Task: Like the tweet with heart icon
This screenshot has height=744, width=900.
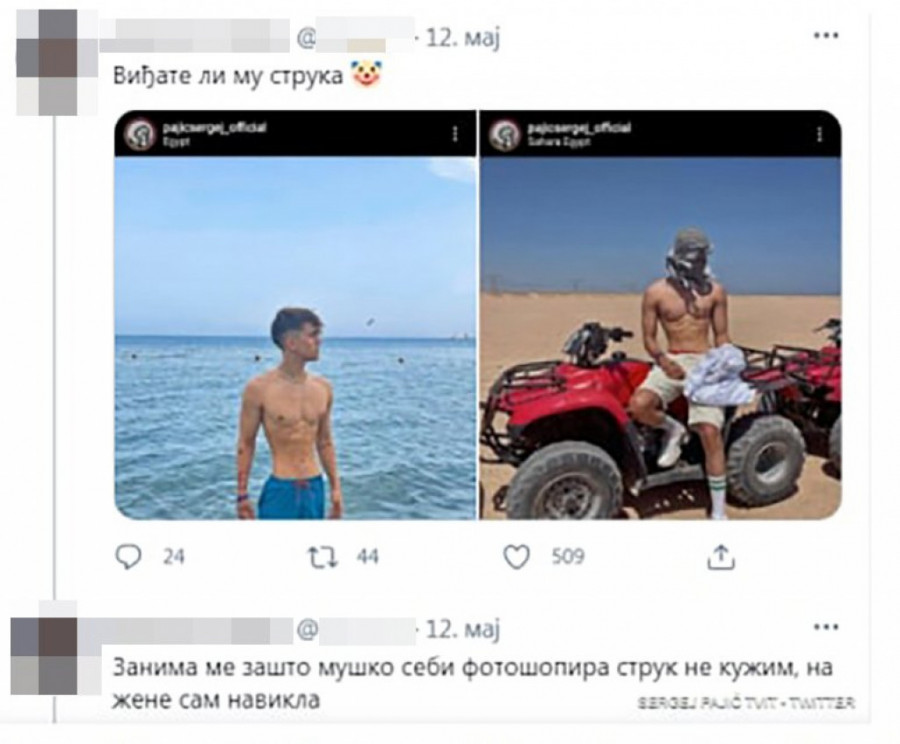Action: pos(516,557)
